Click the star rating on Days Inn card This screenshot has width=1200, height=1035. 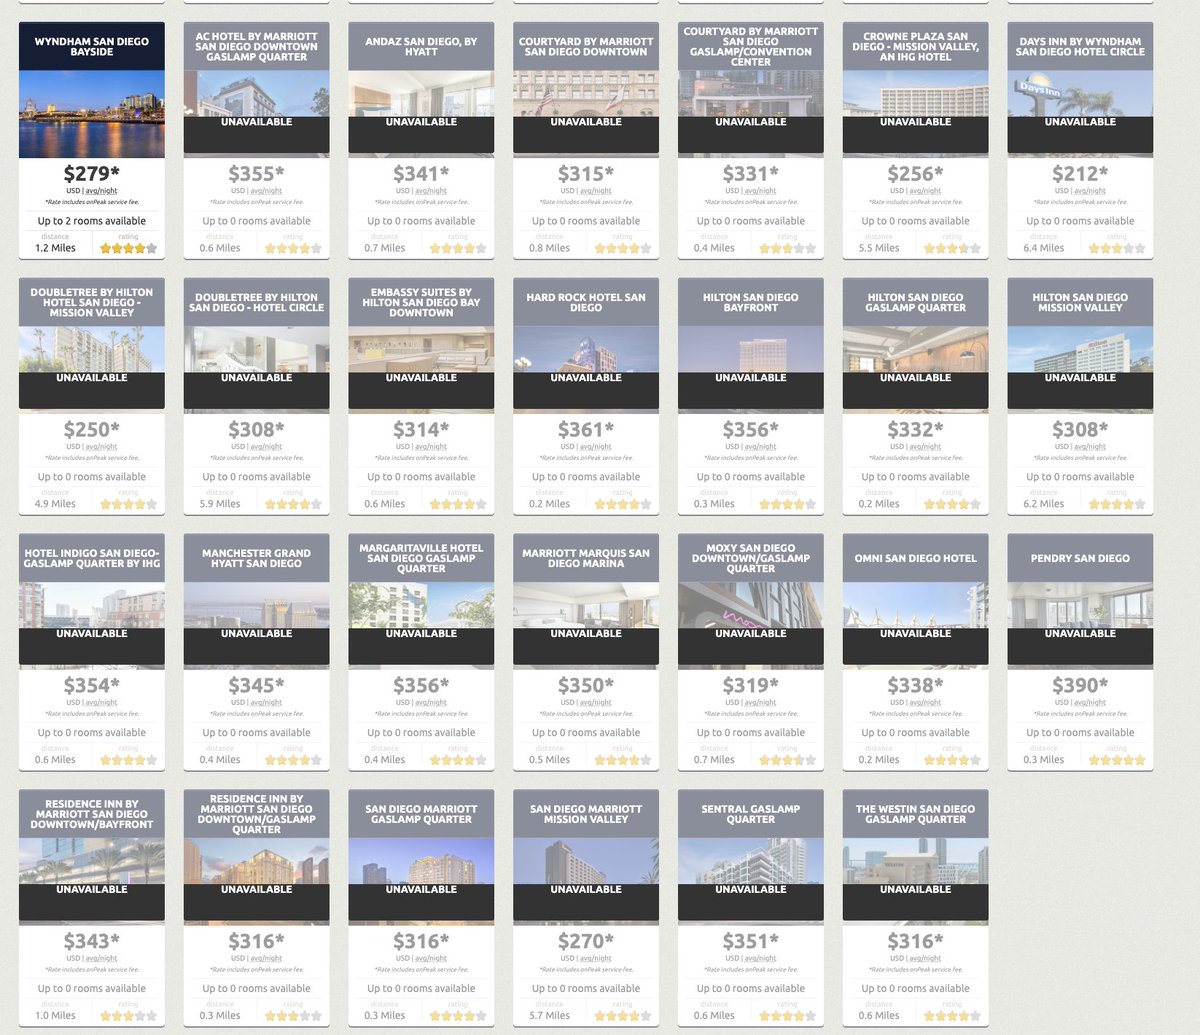click(x=1117, y=248)
